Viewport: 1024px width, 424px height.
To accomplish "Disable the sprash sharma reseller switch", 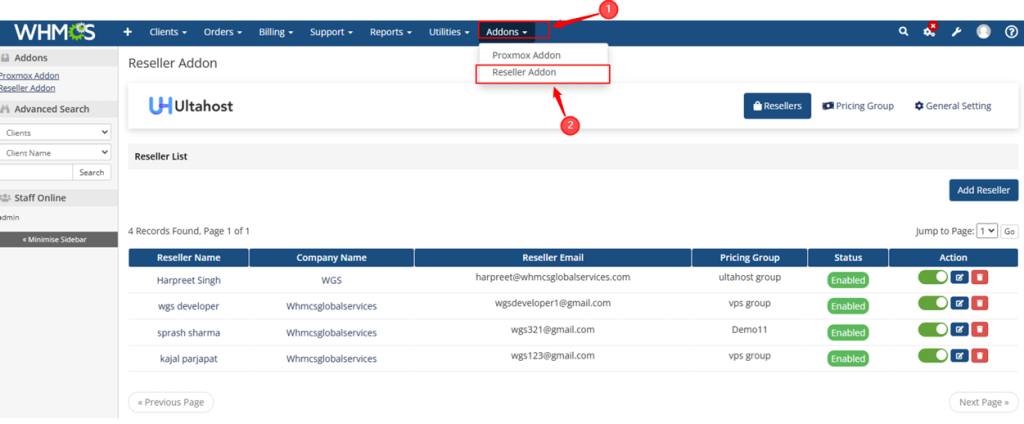I will pos(932,329).
